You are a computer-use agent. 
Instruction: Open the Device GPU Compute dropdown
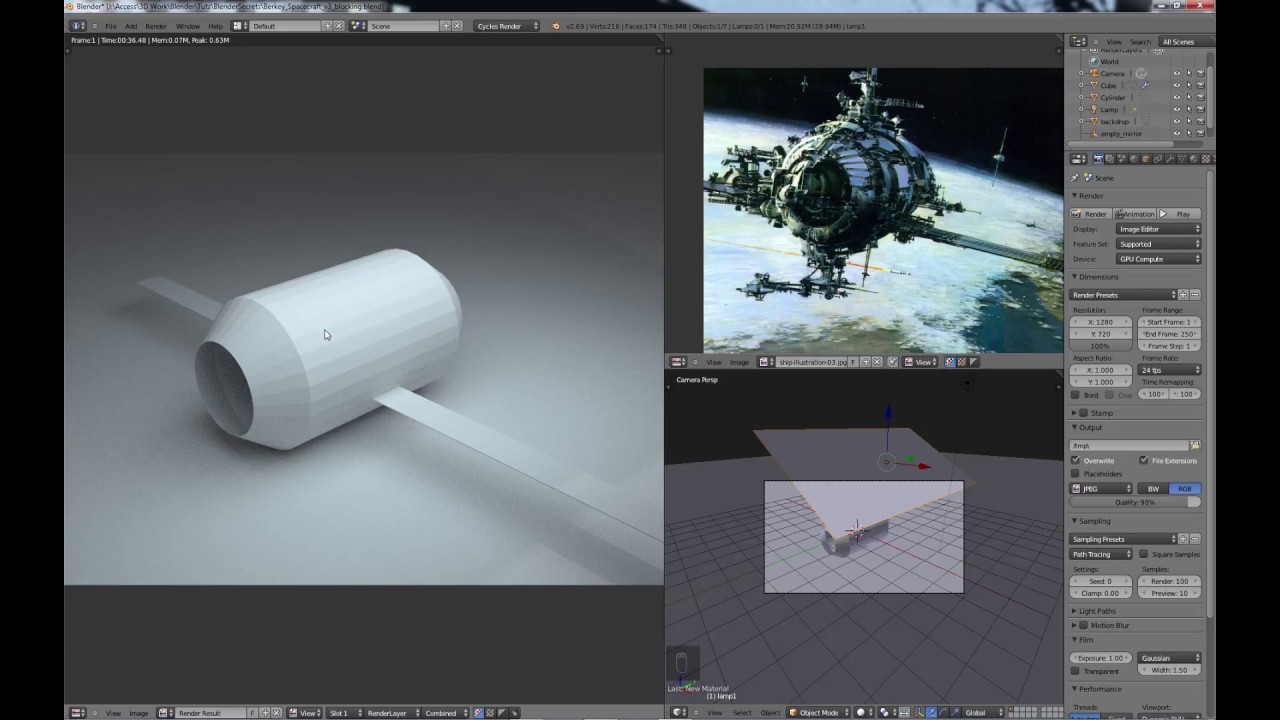click(1158, 259)
